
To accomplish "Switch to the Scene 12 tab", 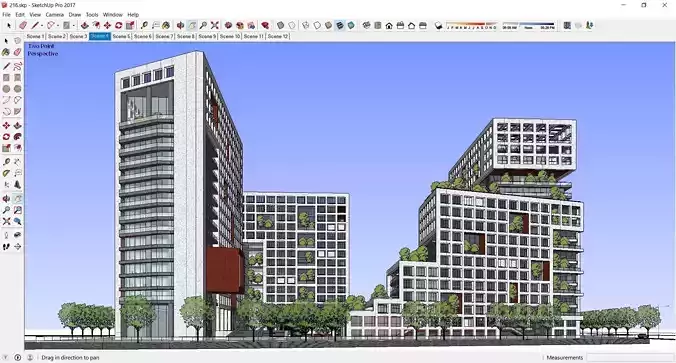I will 278,36.
